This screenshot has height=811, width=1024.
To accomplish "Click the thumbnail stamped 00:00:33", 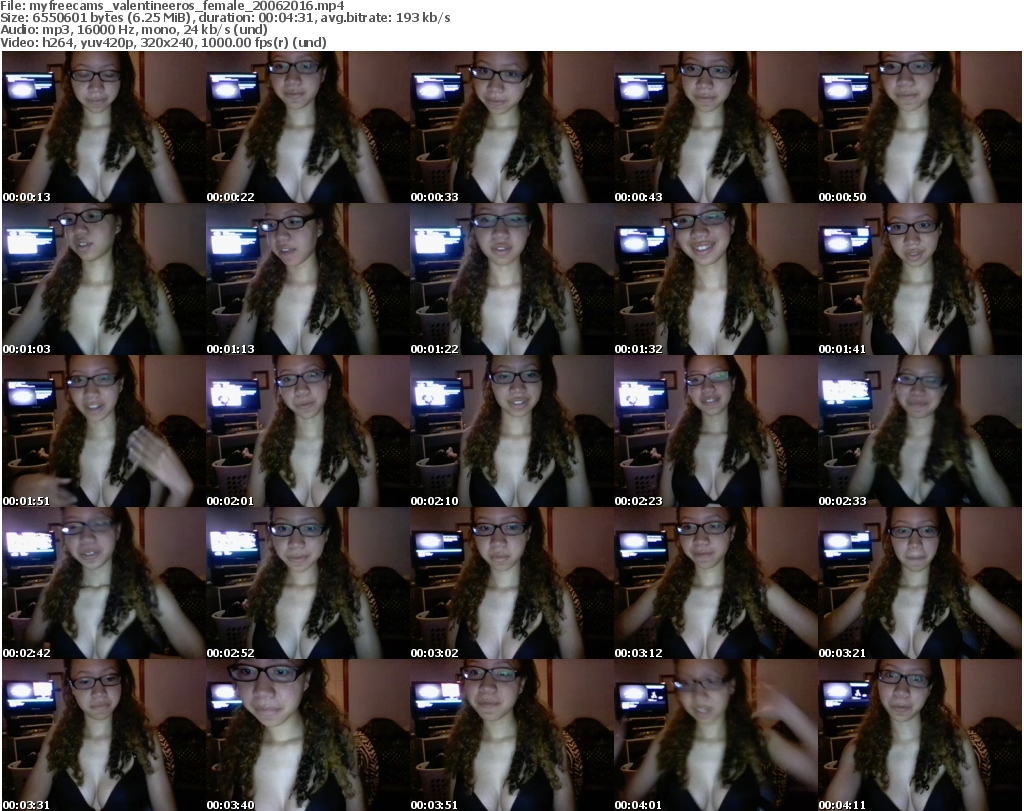I will pos(511,127).
